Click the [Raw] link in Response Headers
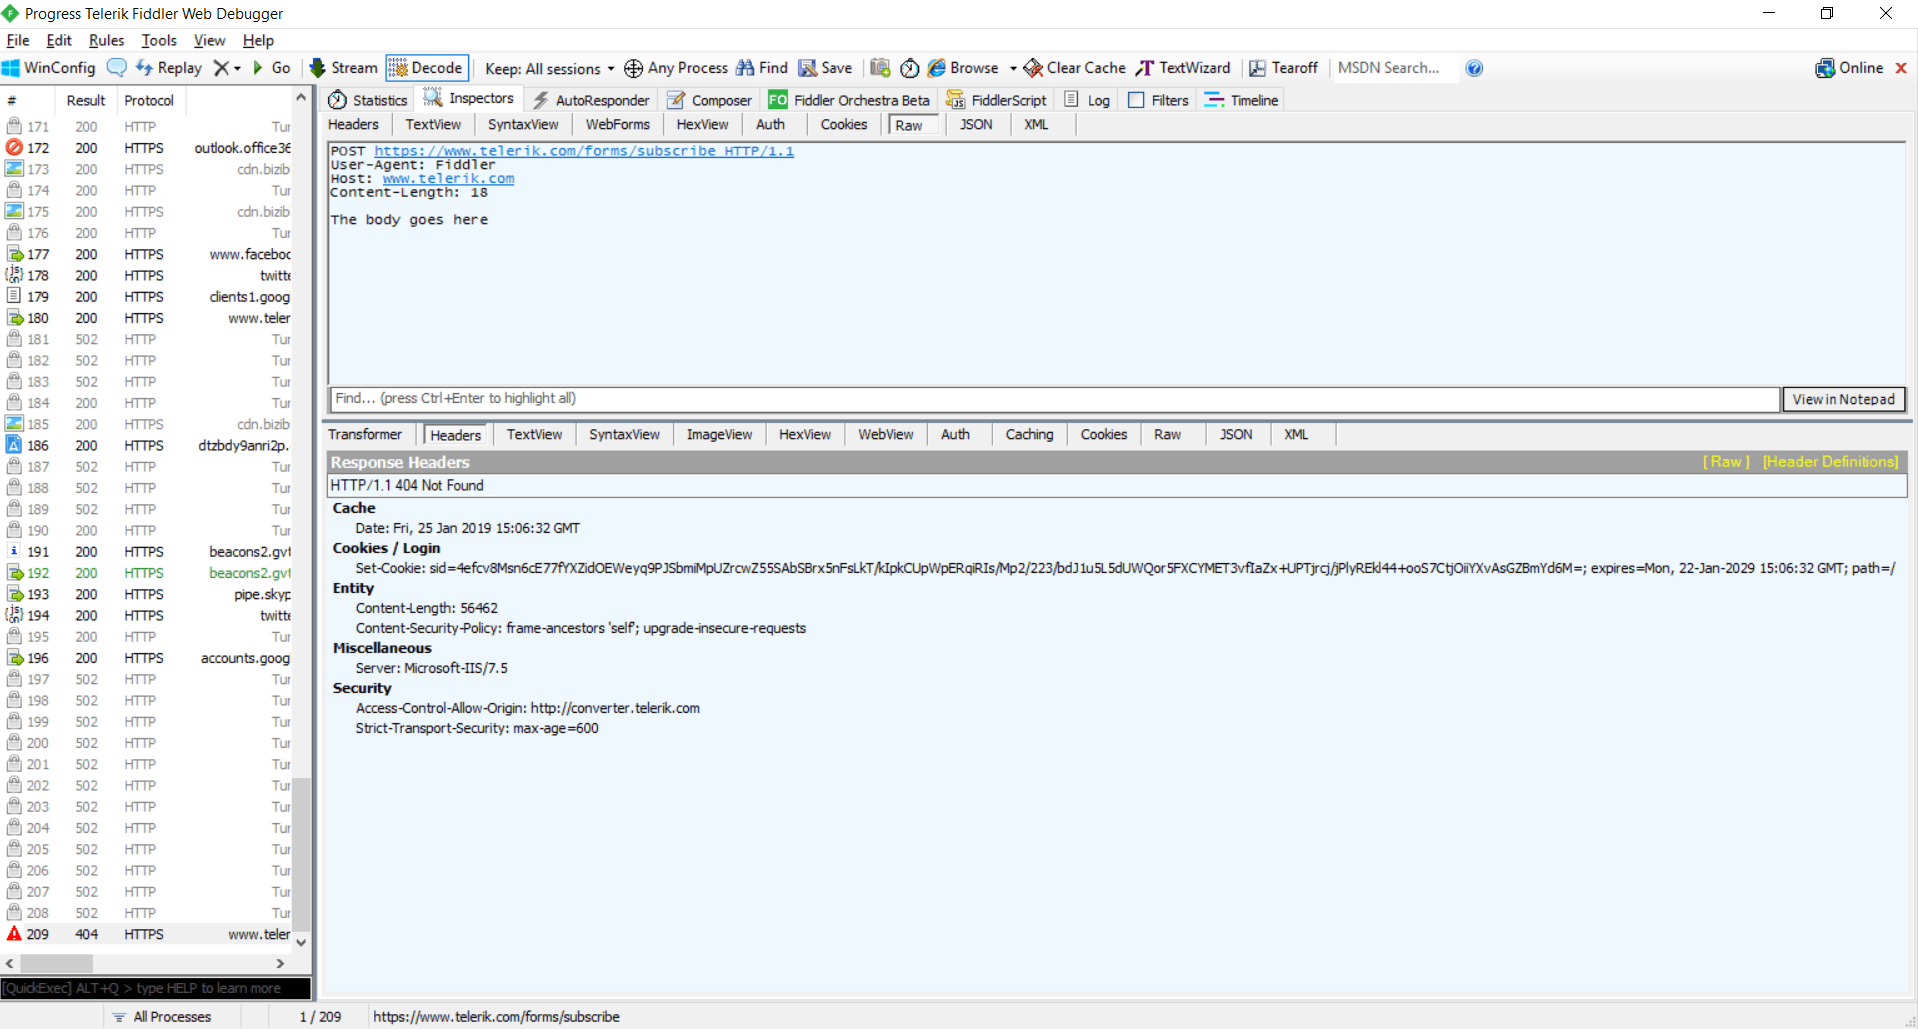Viewport: 1918px width, 1029px height. click(x=1726, y=462)
